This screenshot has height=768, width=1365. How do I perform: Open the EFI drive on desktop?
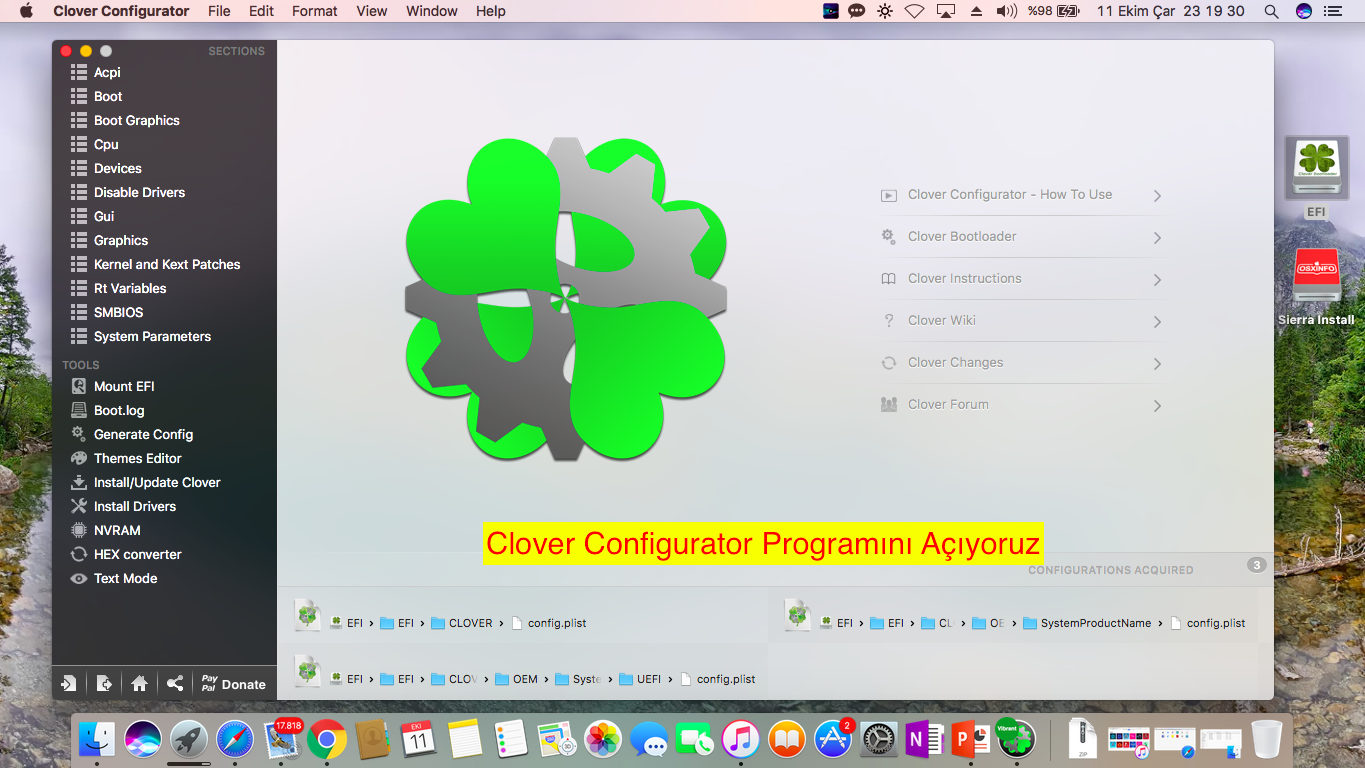tap(1316, 172)
